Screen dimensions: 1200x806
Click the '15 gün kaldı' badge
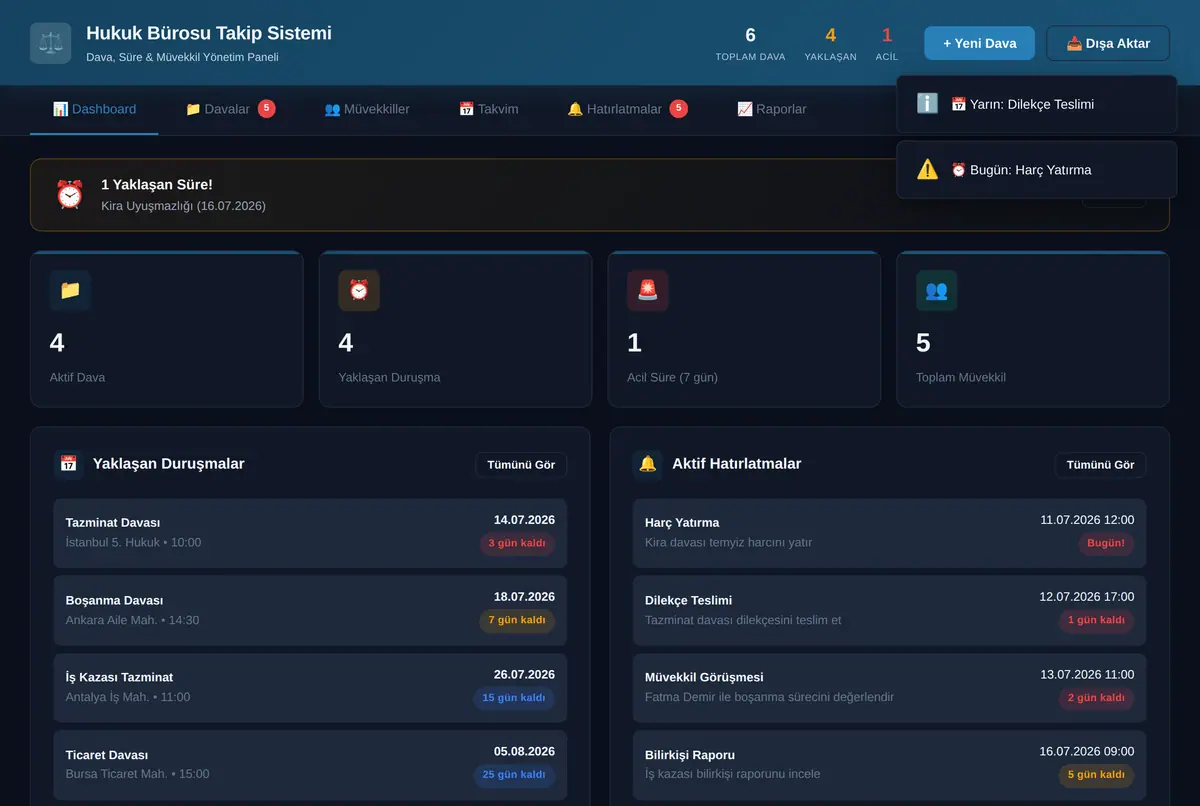514,698
